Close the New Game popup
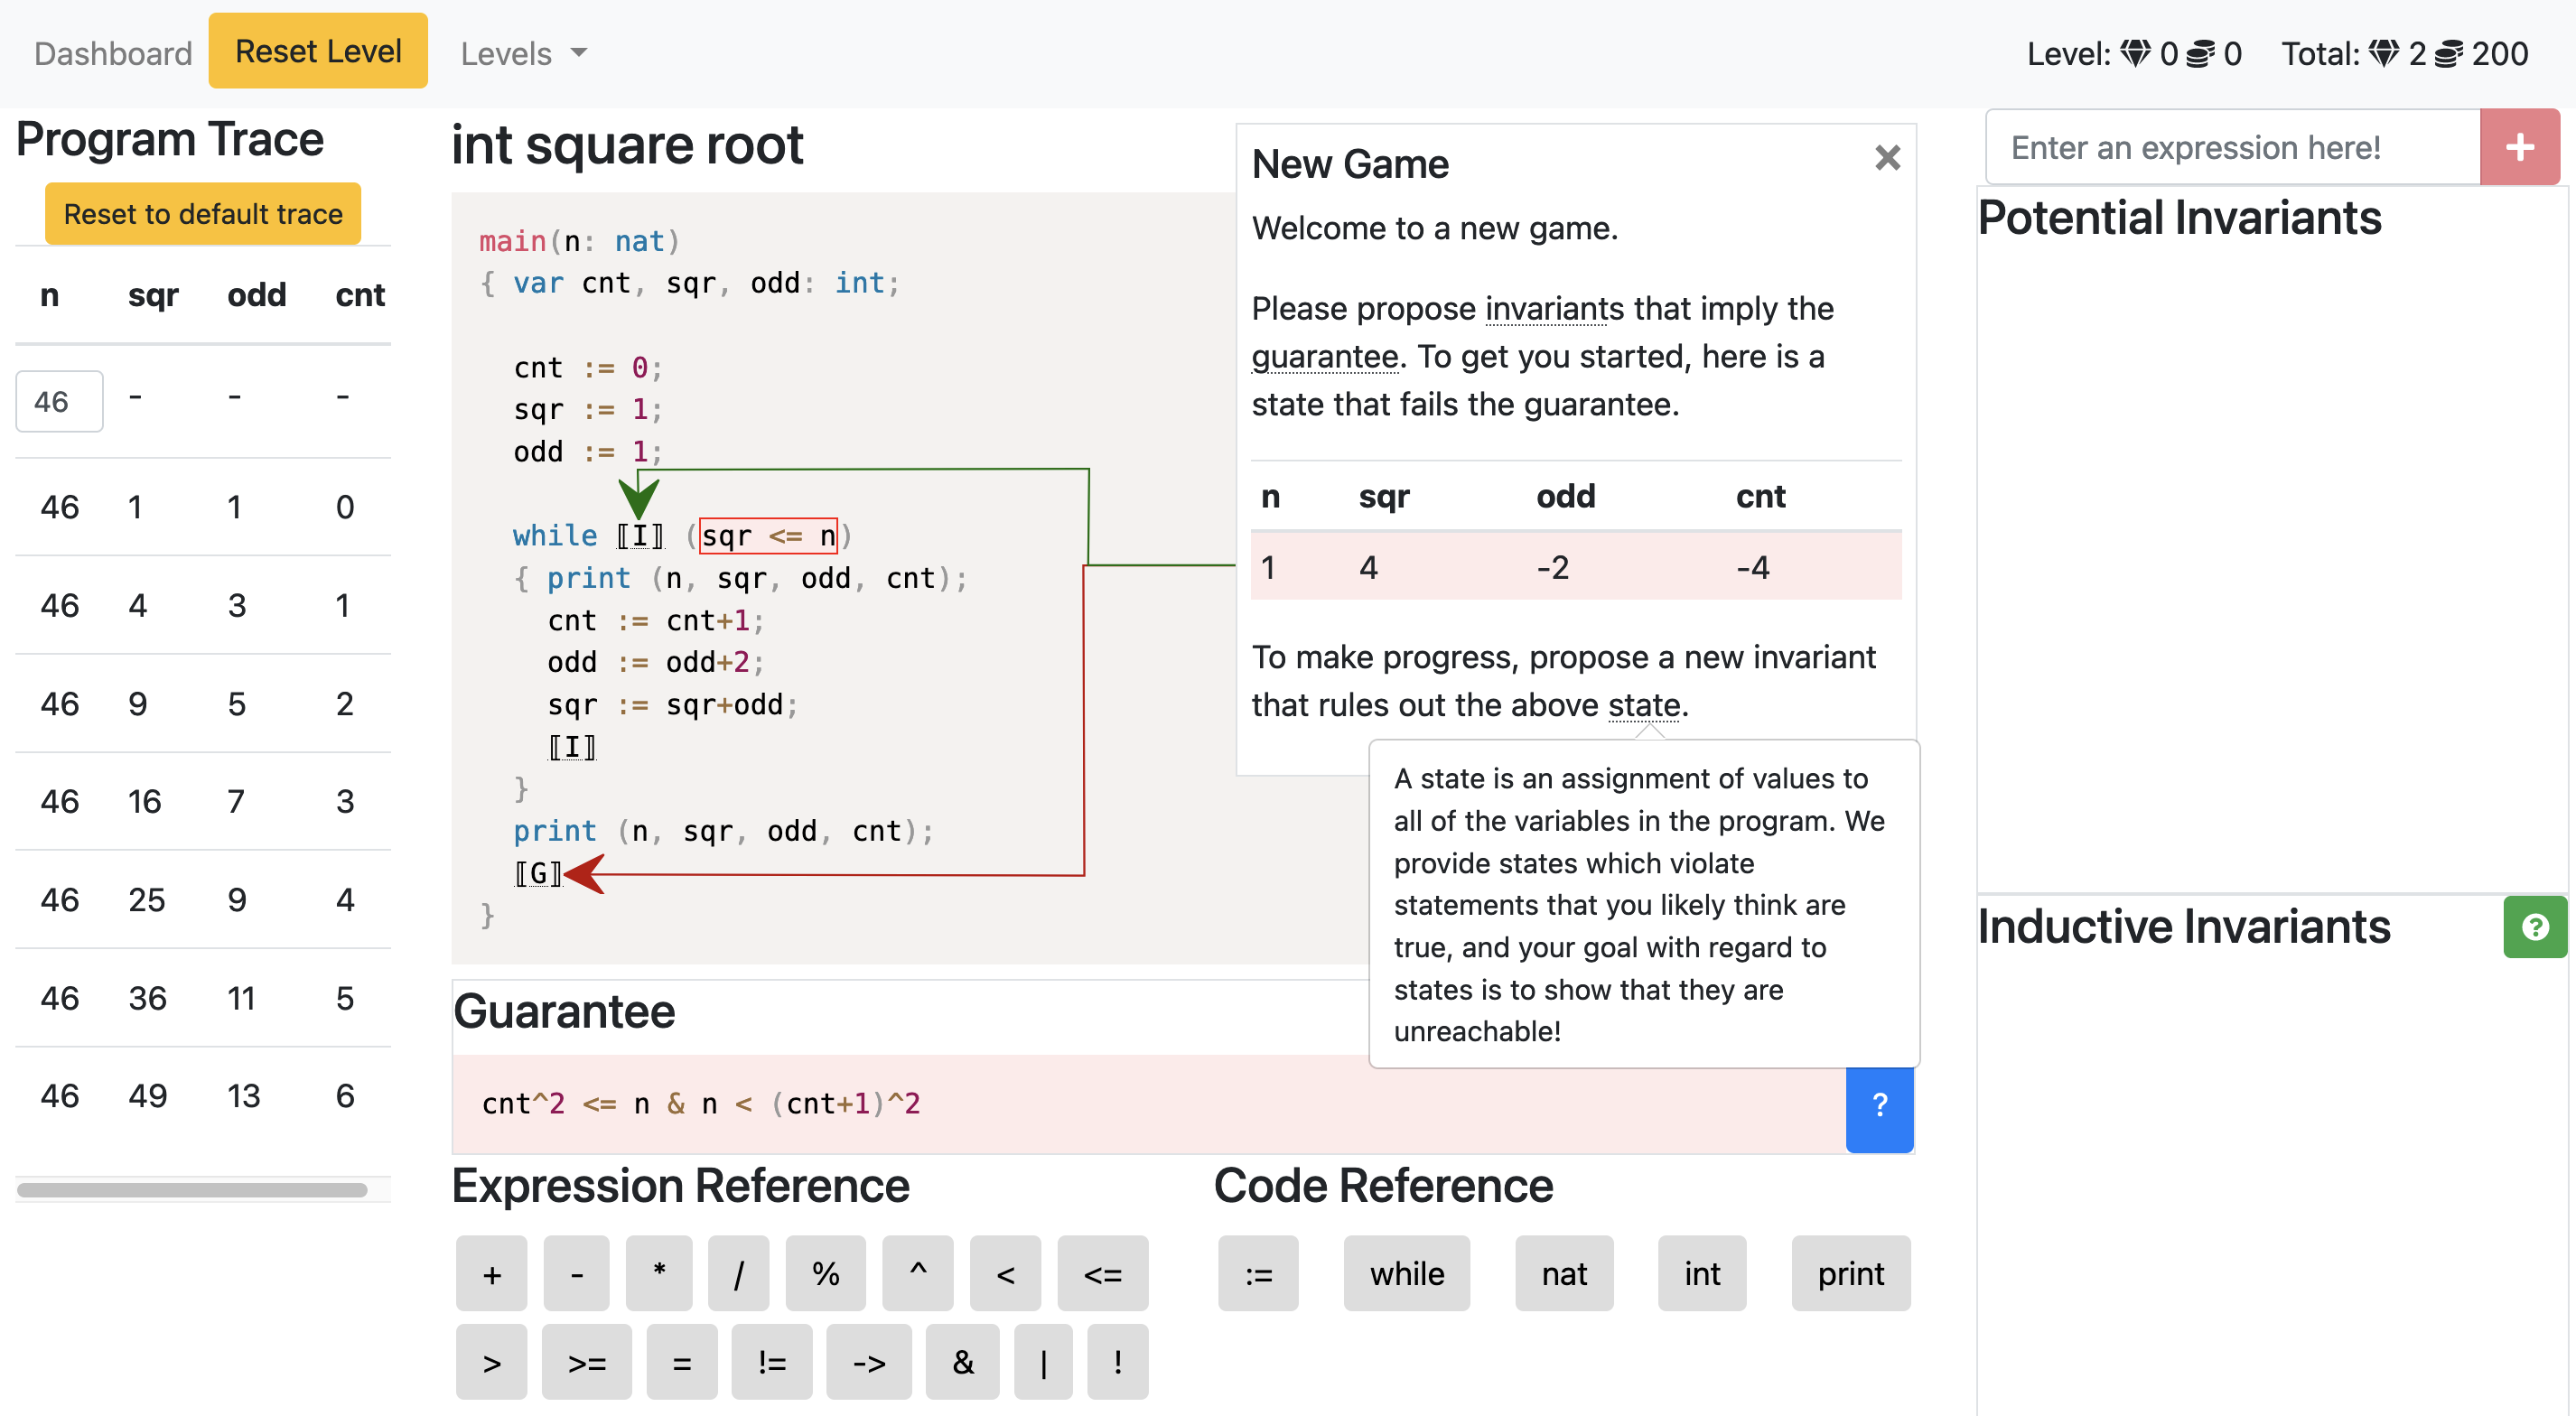 pos(1886,158)
